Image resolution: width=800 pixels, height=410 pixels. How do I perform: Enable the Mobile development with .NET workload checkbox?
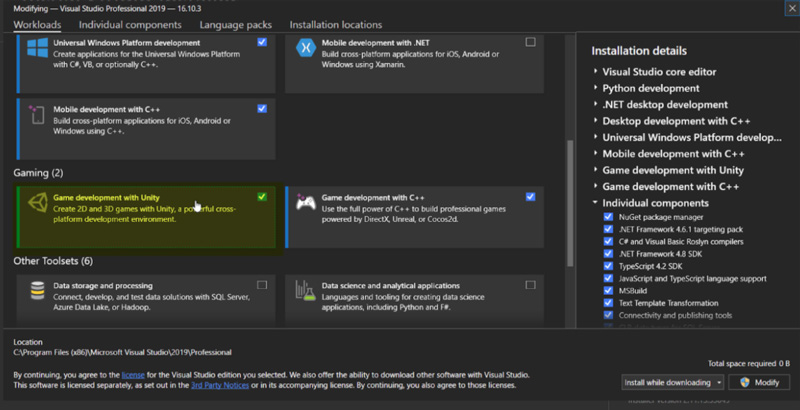(530, 42)
